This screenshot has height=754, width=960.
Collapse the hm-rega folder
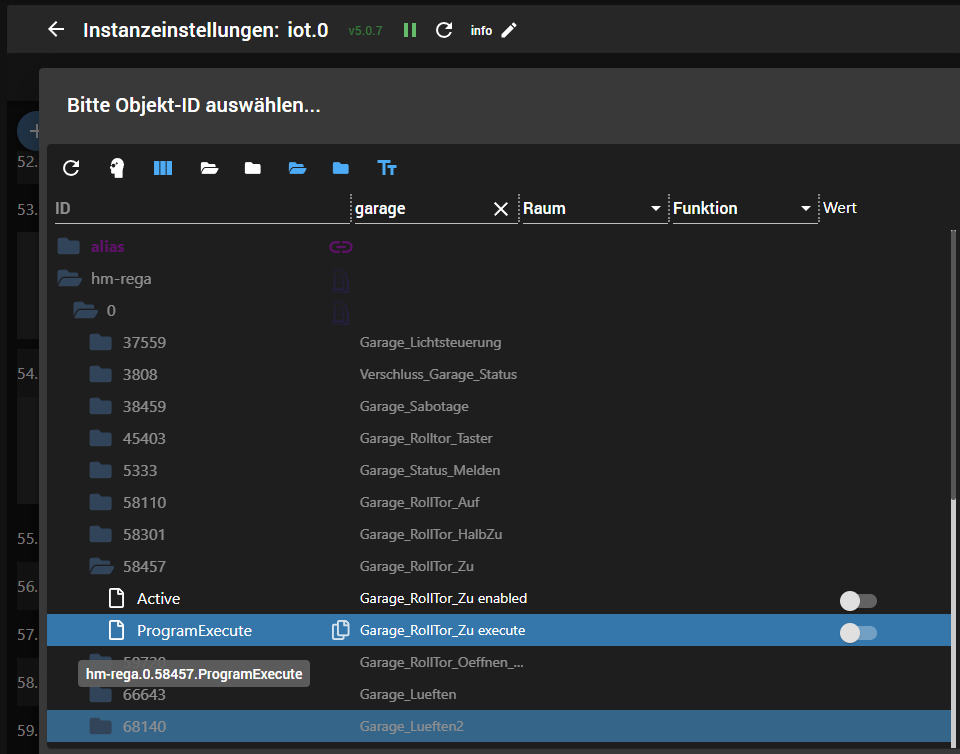(x=69, y=279)
